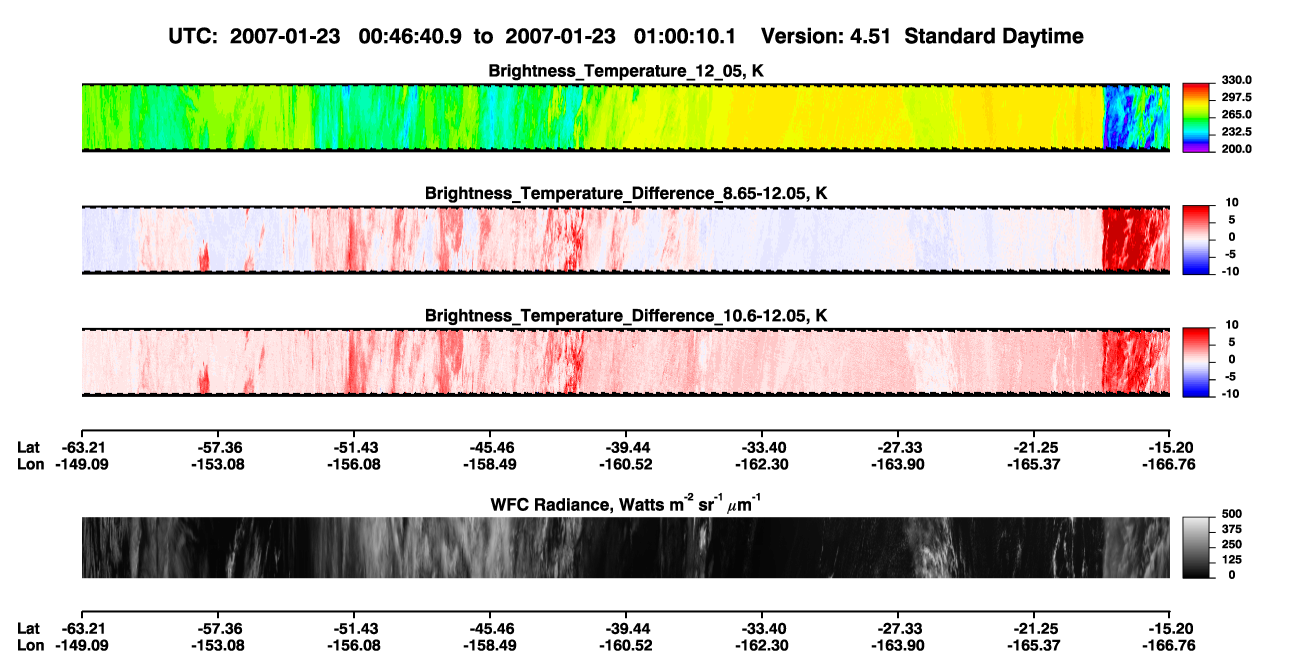Image resolution: width=1300 pixels, height=667 pixels.
Task: Click the end time '01:00:10.1' in header
Action: pyautogui.click(x=685, y=36)
